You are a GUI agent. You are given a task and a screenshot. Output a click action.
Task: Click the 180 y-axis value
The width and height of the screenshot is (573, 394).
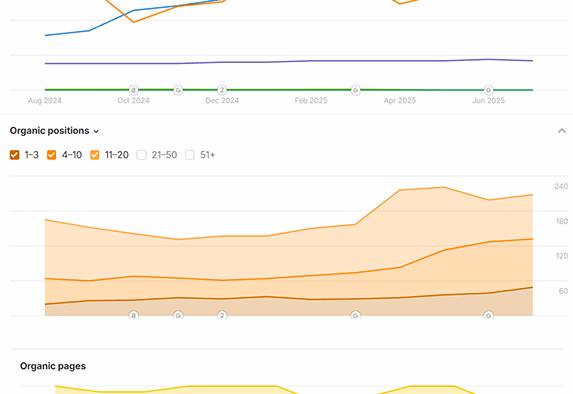click(x=562, y=221)
